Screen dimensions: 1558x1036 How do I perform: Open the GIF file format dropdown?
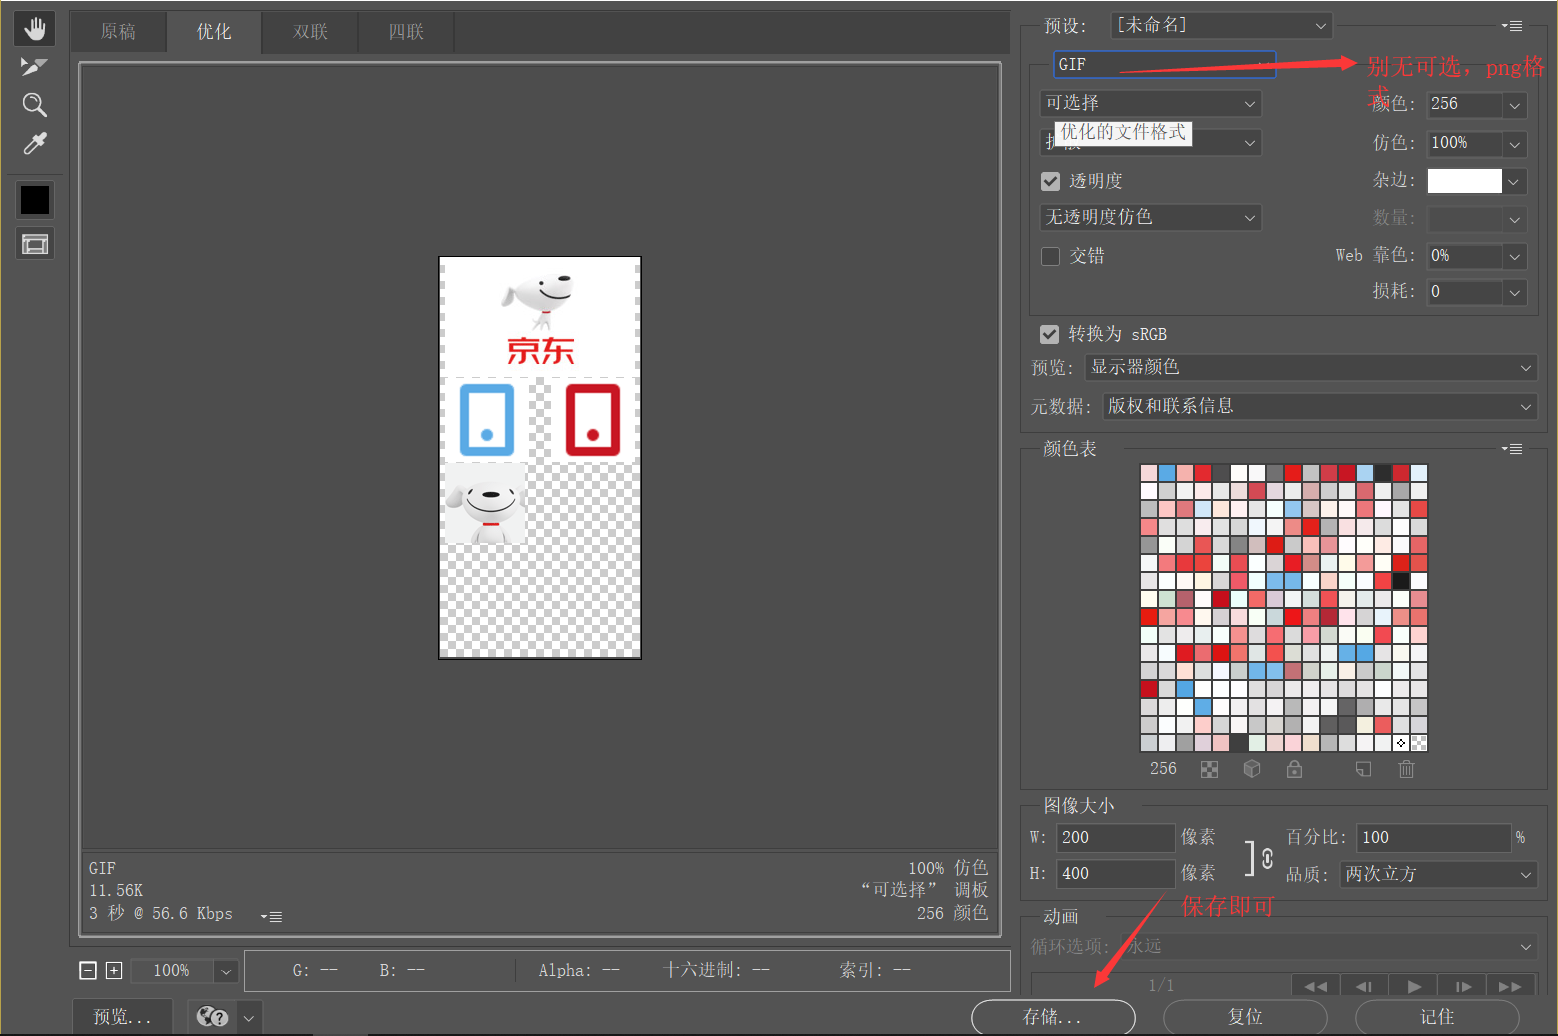click(x=1165, y=64)
